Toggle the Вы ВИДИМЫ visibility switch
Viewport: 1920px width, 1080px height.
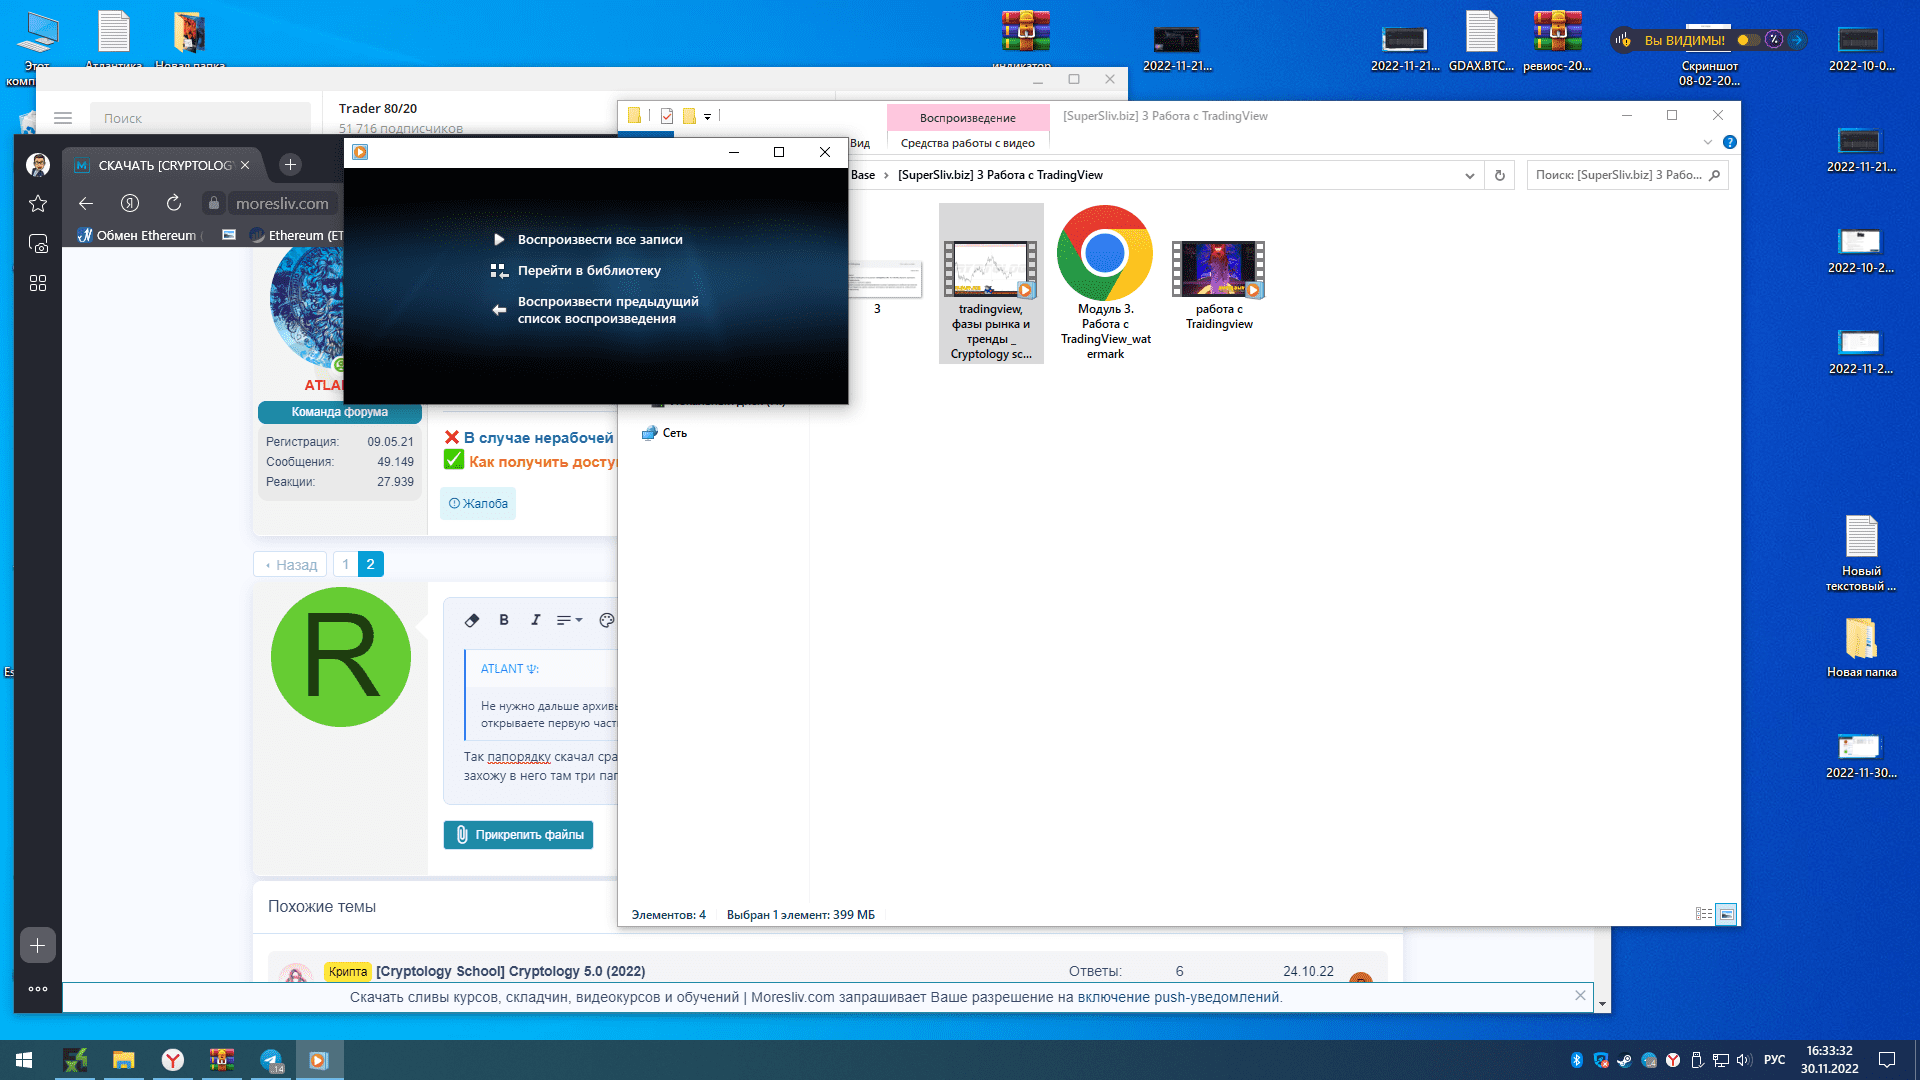tap(1748, 40)
